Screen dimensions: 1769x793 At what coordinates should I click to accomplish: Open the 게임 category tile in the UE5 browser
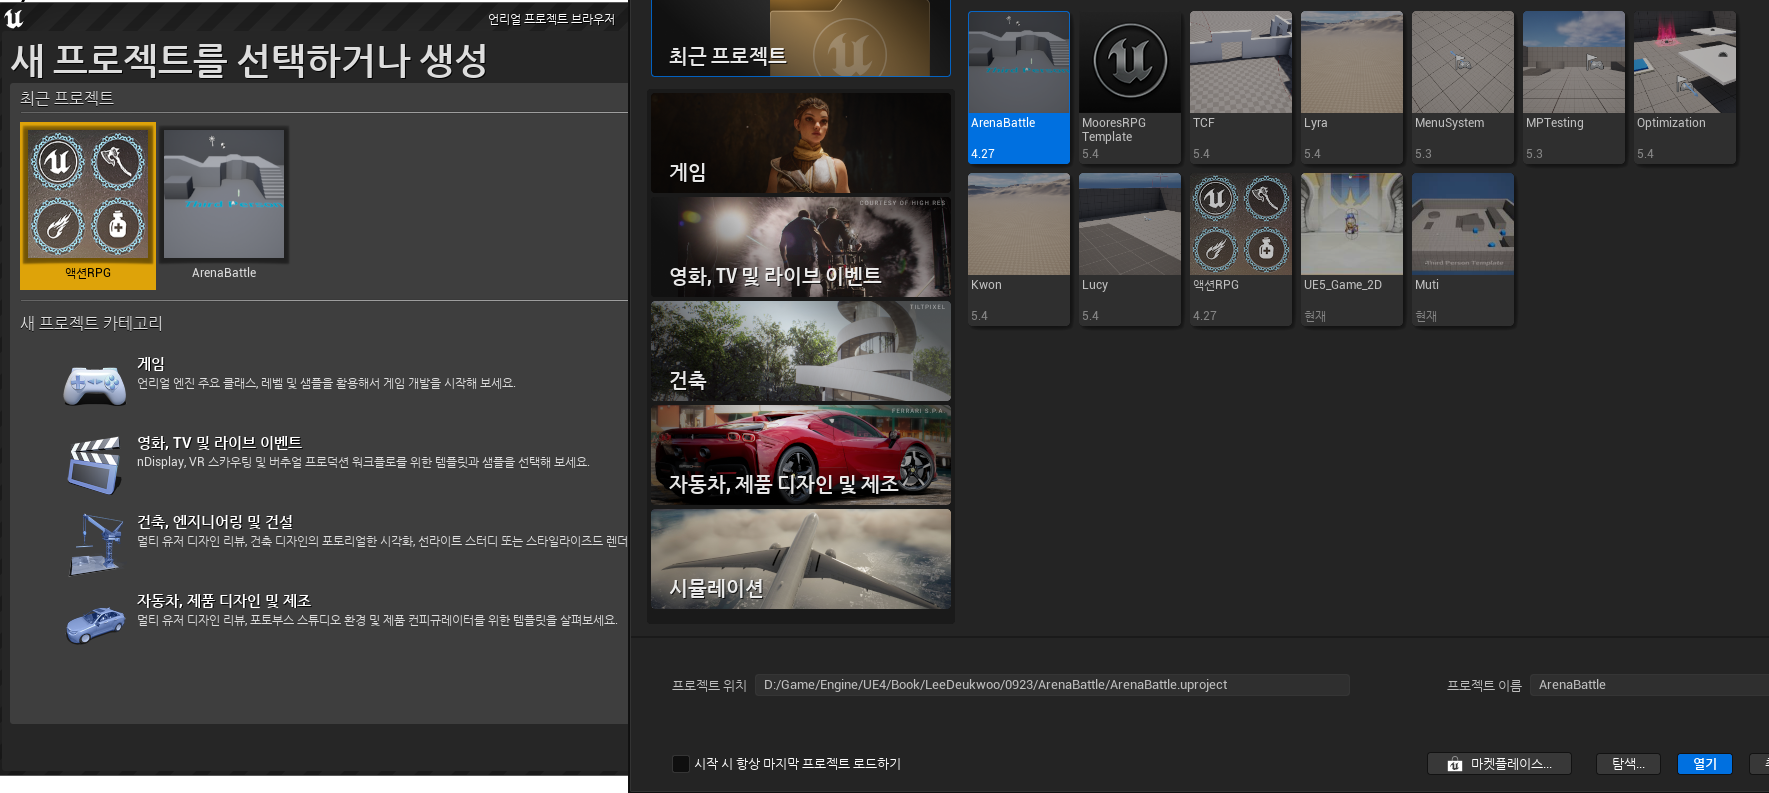coord(800,143)
